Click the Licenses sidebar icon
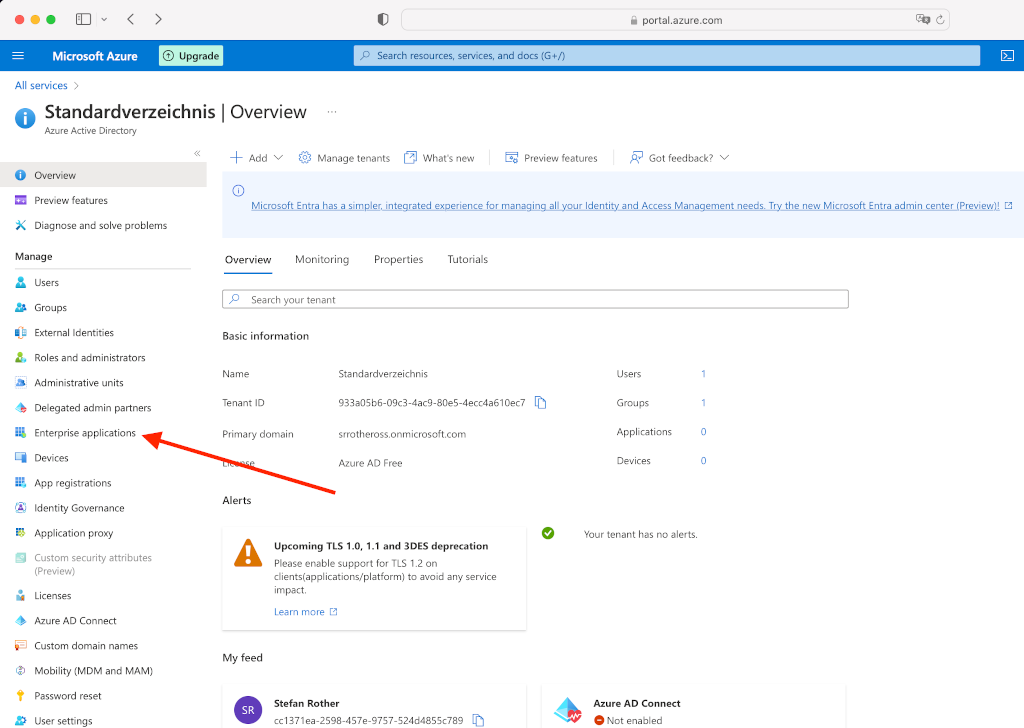The image size is (1024, 728). [x=20, y=595]
